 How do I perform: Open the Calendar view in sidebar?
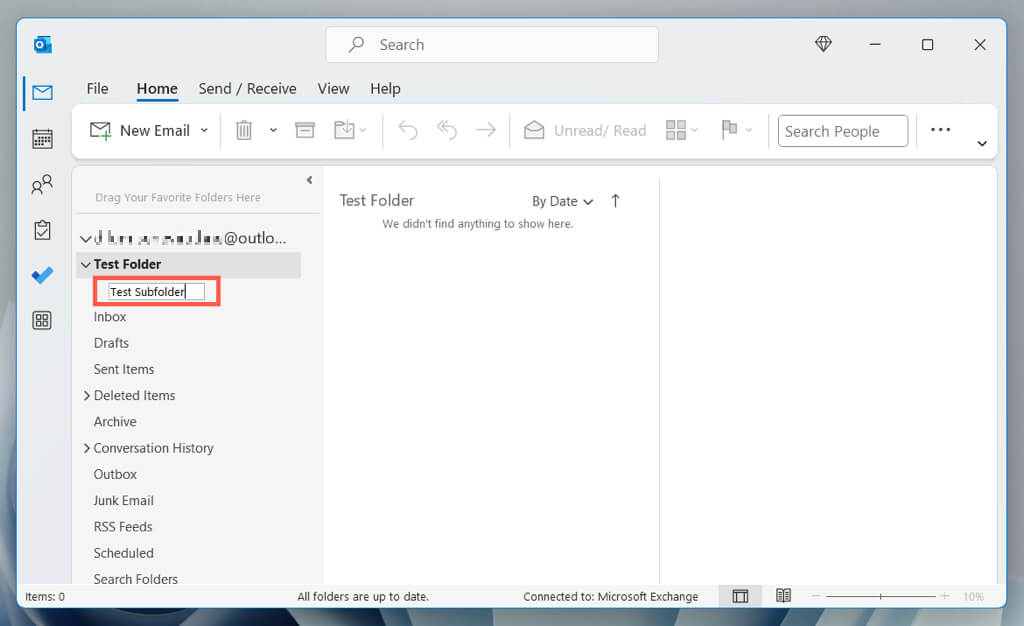click(x=42, y=138)
